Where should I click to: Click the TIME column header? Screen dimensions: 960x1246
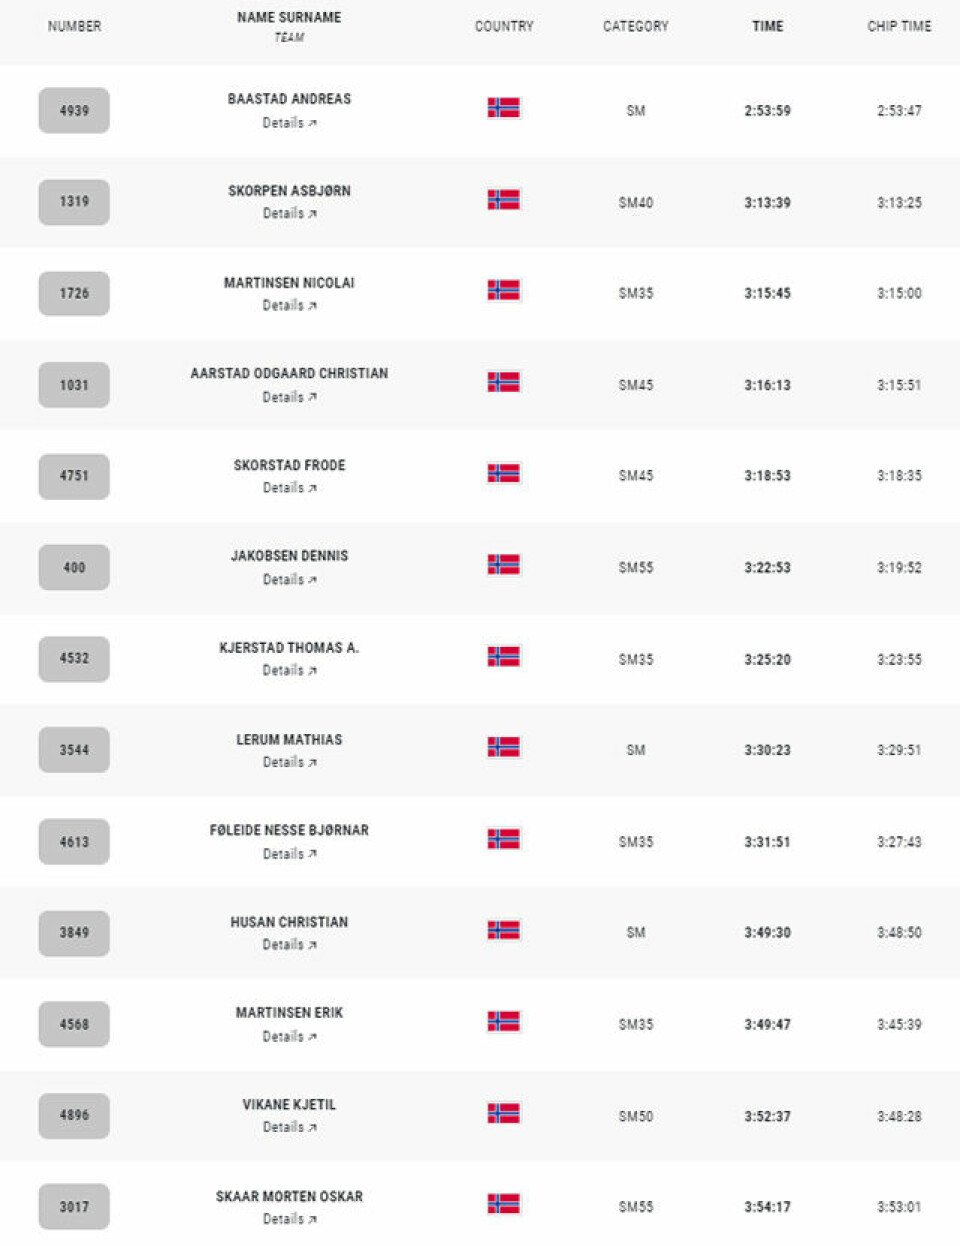(x=767, y=26)
